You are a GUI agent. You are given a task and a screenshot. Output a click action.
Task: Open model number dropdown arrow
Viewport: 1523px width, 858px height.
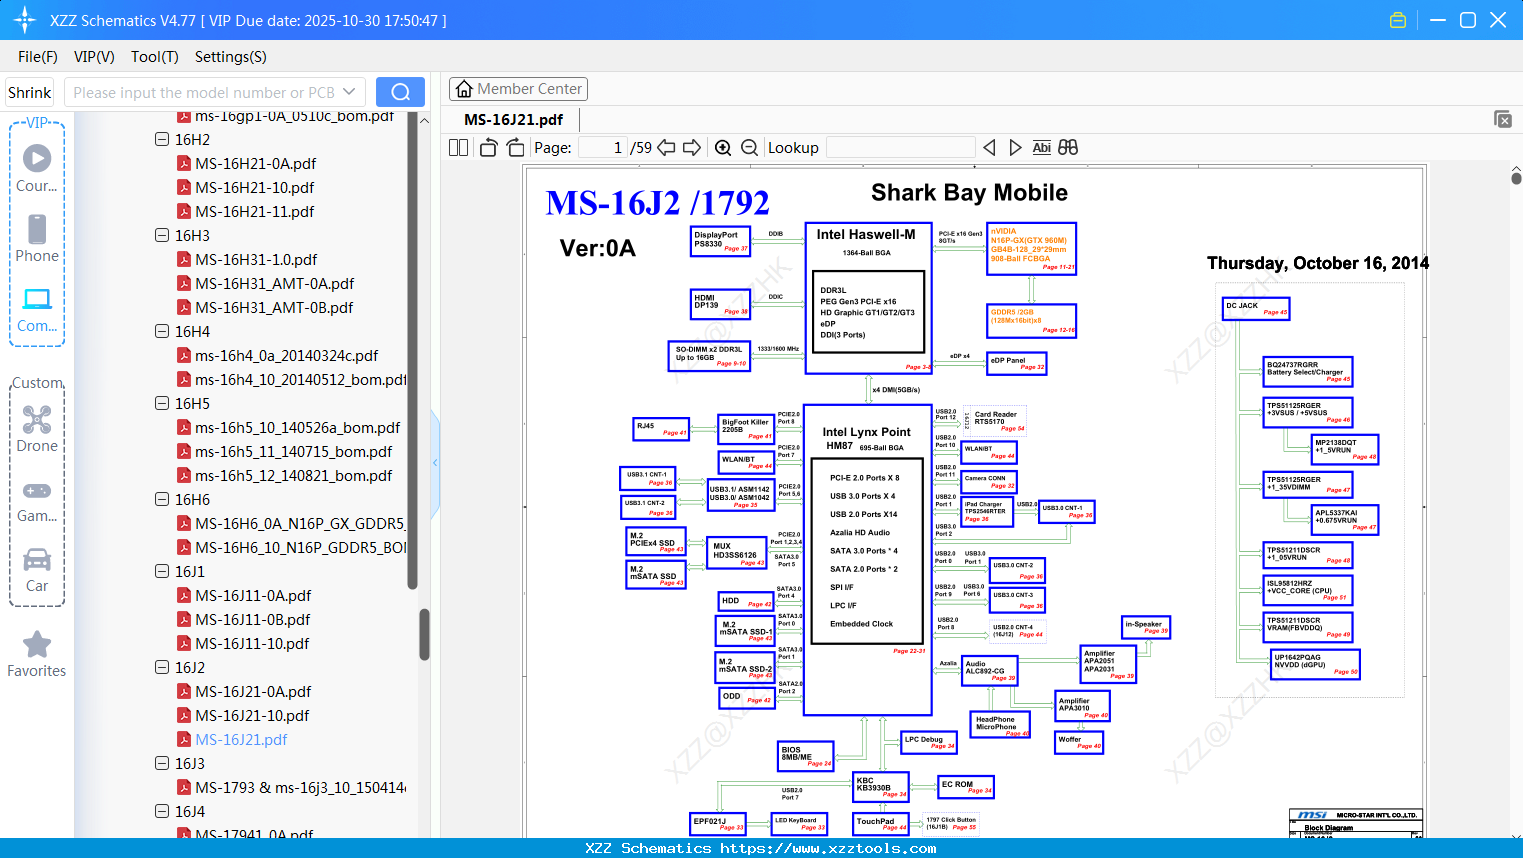pyautogui.click(x=349, y=92)
